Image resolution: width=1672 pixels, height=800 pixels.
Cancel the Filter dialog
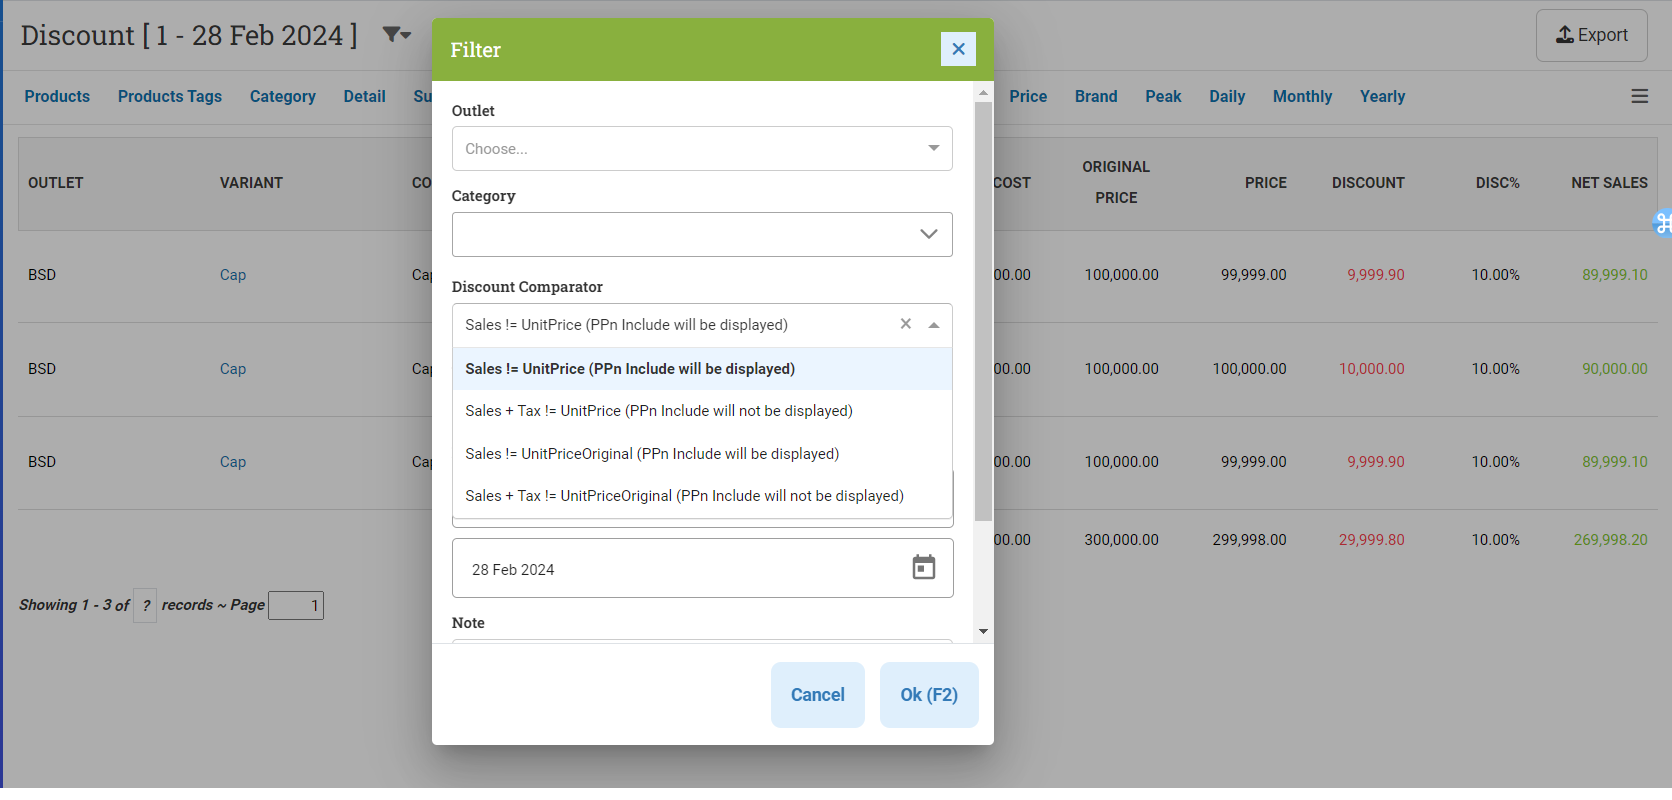point(818,695)
